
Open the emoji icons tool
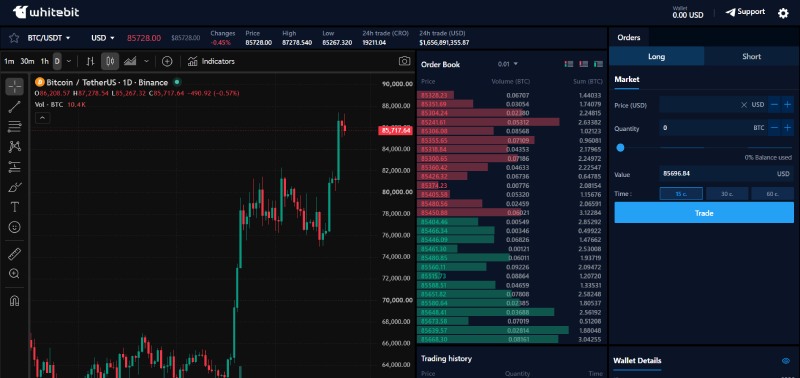15,227
